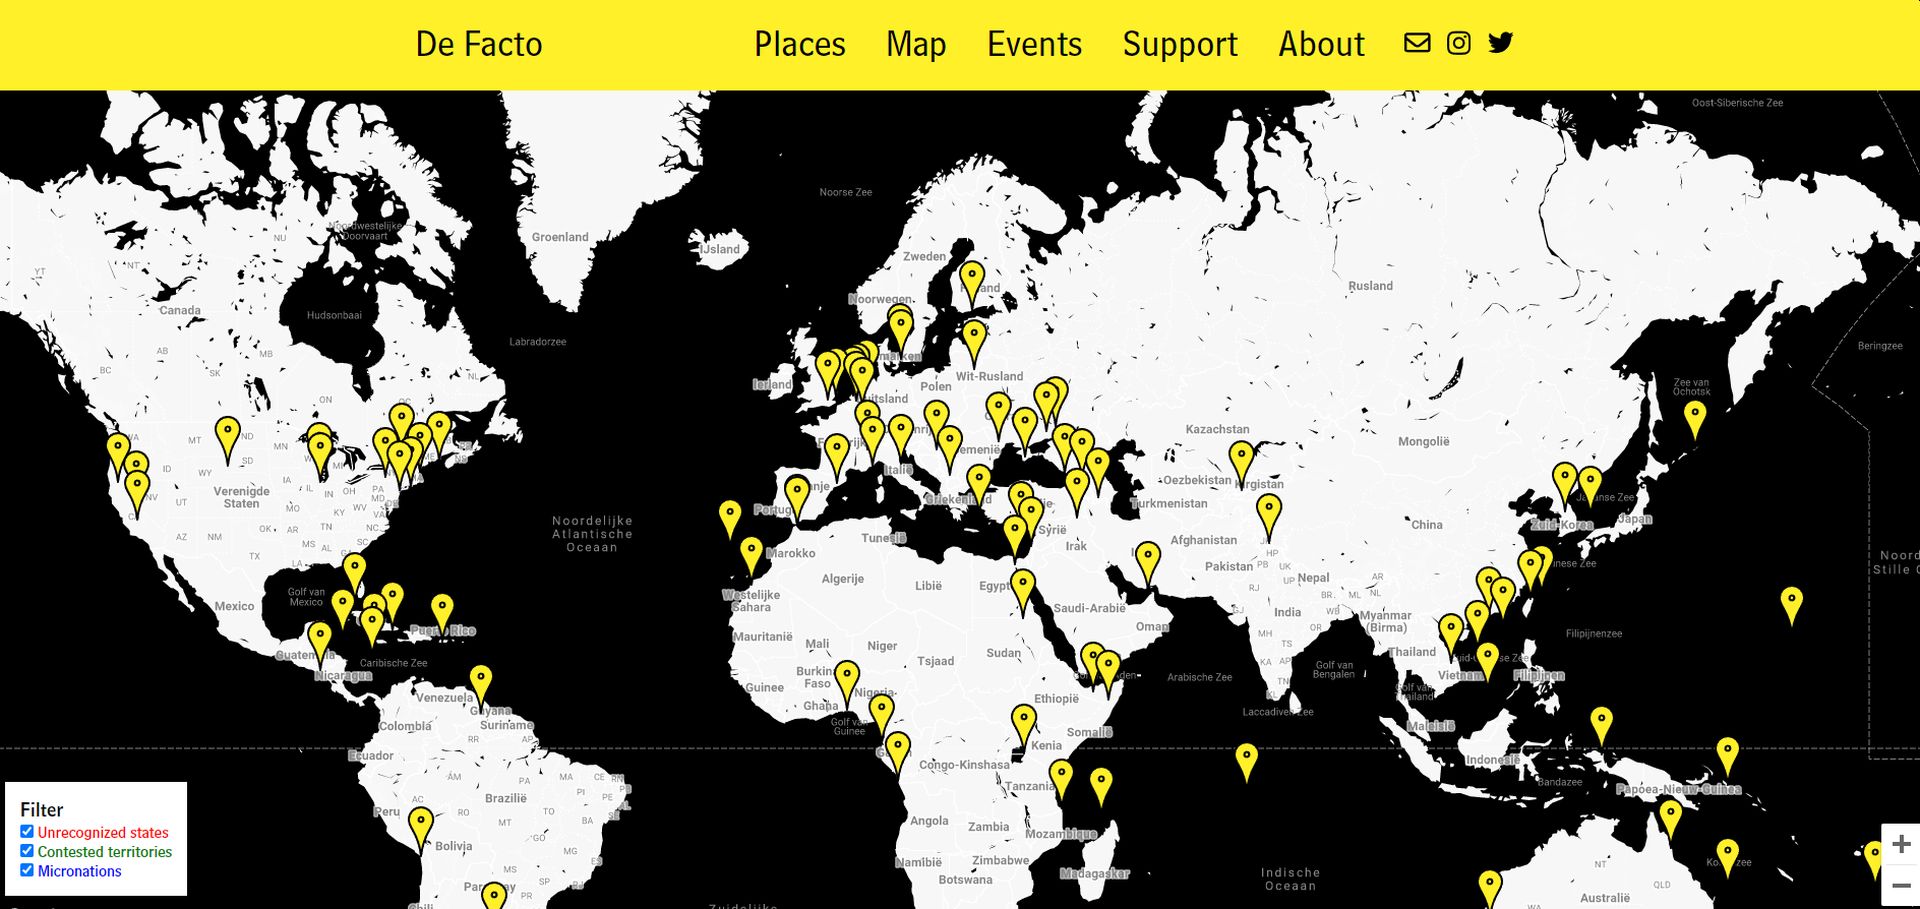This screenshot has width=1920, height=909.
Task: Click the map pin in Bolivia
Action: (421, 825)
